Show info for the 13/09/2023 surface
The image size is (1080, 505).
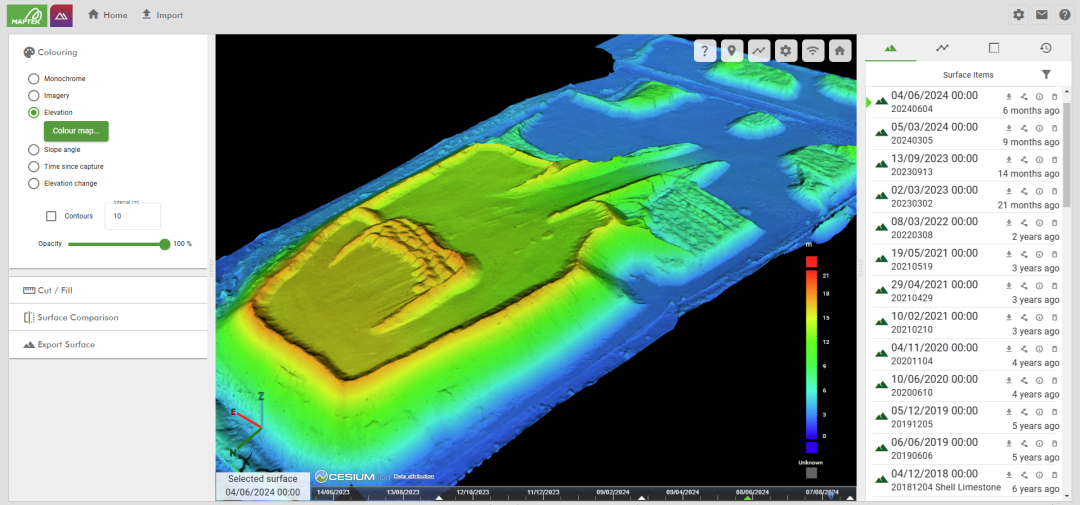tap(1039, 159)
